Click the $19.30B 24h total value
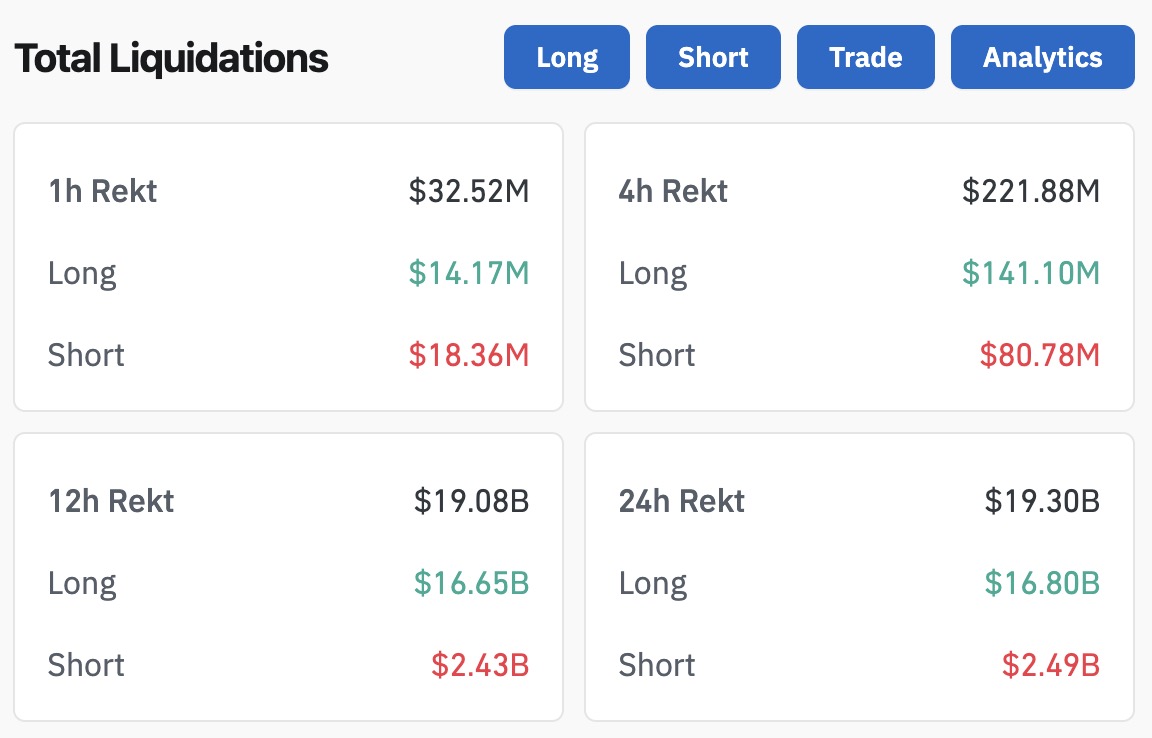The image size is (1152, 738). (1042, 501)
